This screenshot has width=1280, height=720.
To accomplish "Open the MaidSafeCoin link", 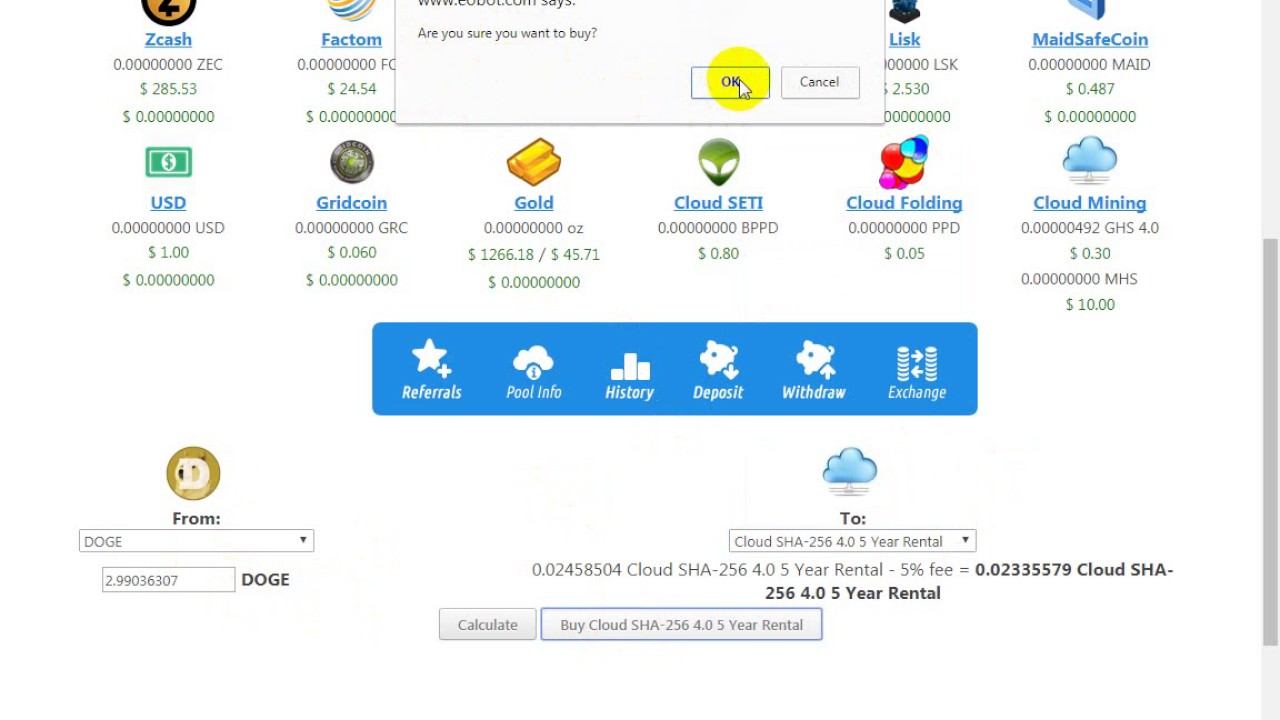I will click(x=1090, y=39).
